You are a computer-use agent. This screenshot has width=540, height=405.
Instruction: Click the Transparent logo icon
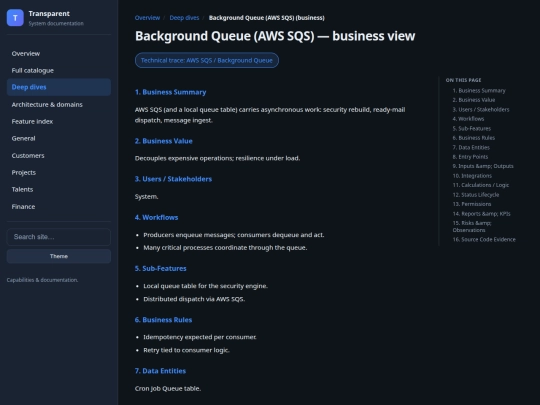(x=15, y=18)
